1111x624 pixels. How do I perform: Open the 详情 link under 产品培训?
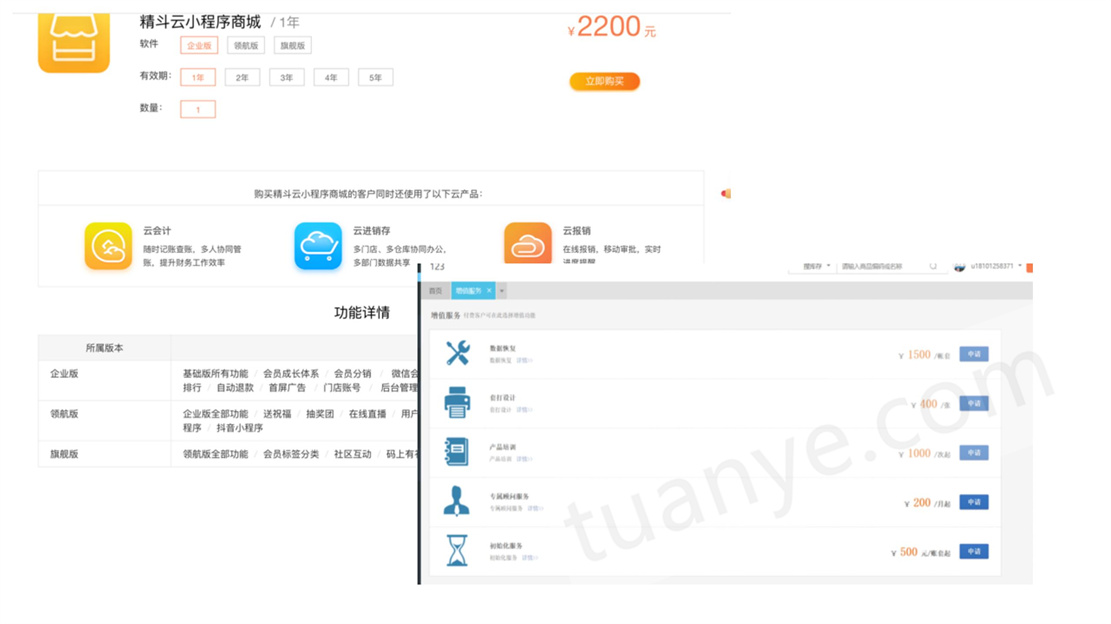(x=524, y=459)
